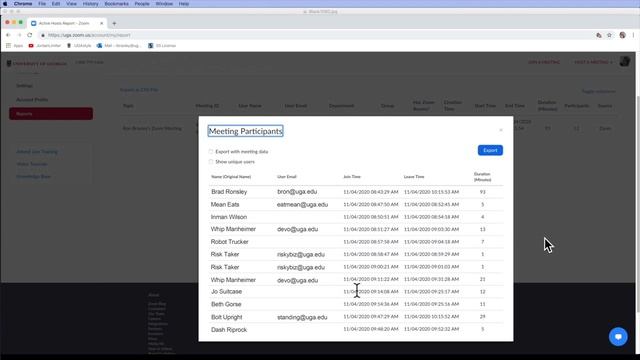
Task: Click the Attend Live Training link
Action: 37,151
